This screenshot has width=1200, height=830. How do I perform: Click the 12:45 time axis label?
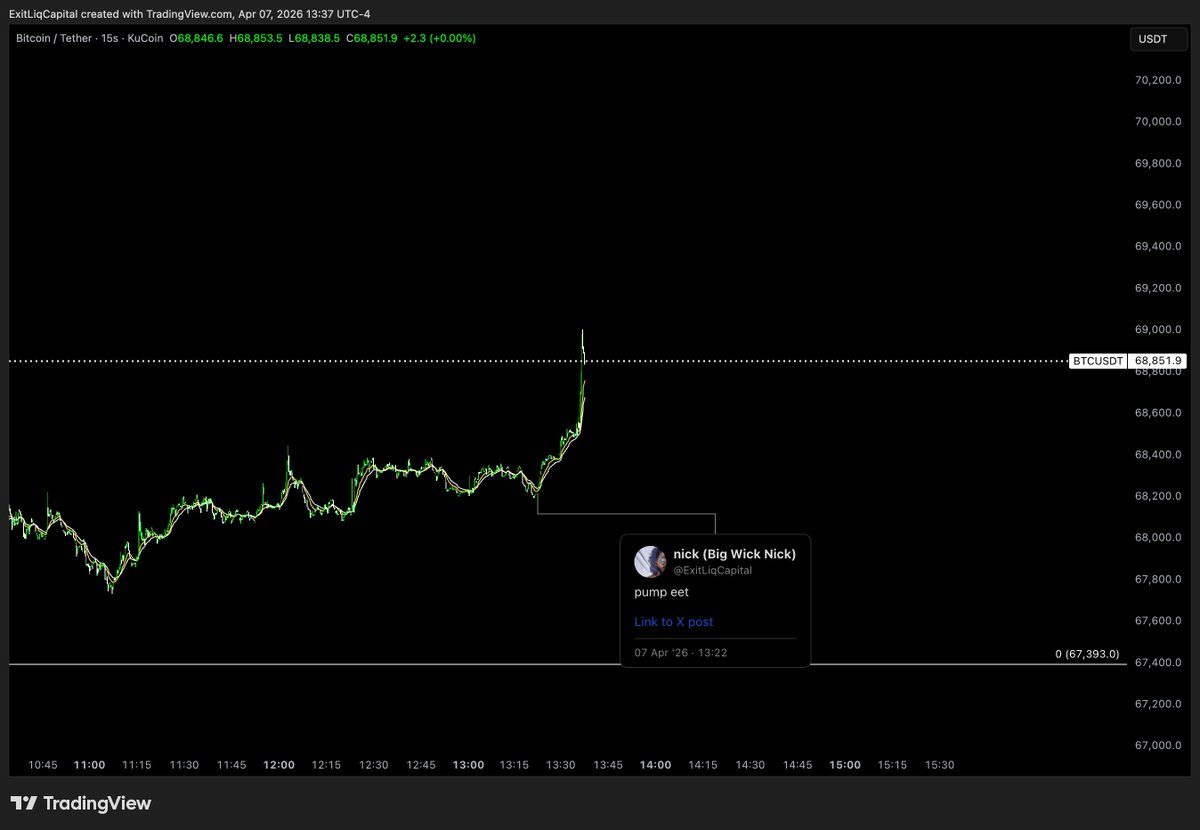point(421,765)
